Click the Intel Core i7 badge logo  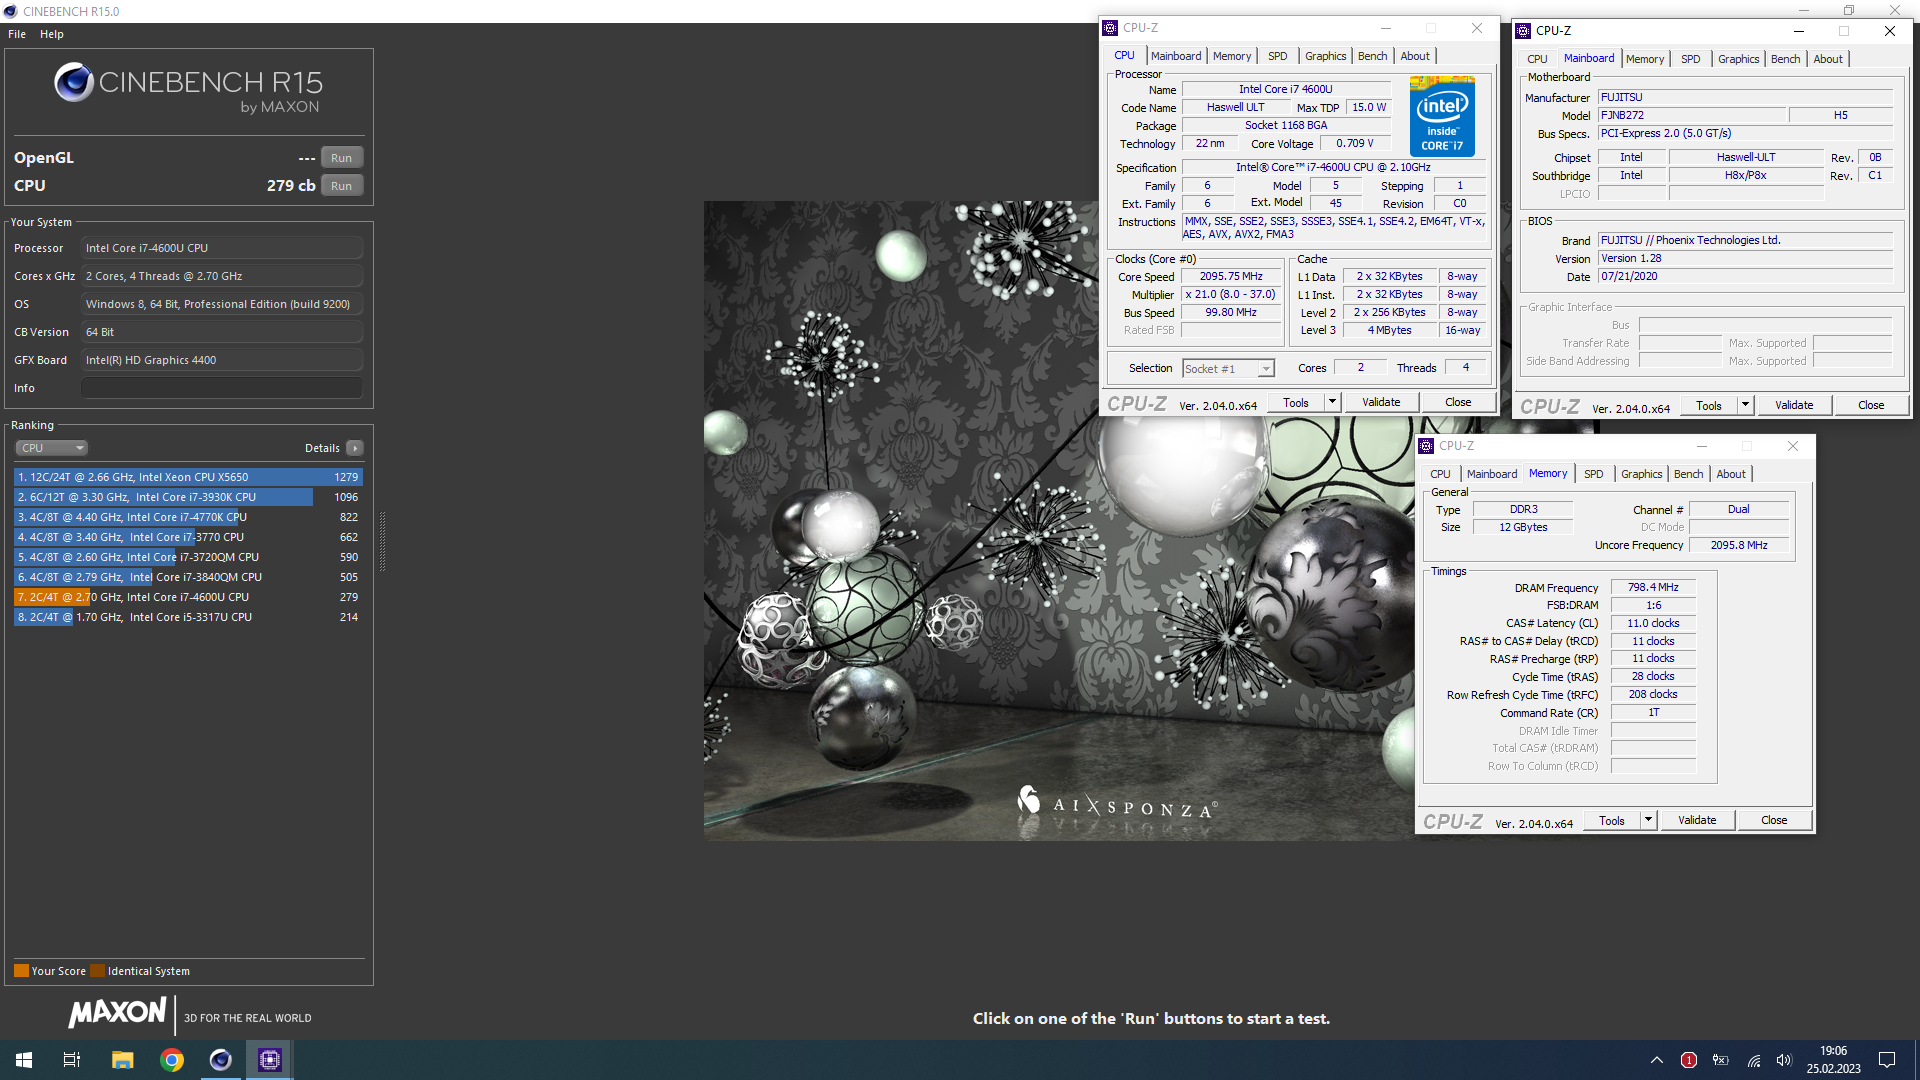tap(1442, 116)
